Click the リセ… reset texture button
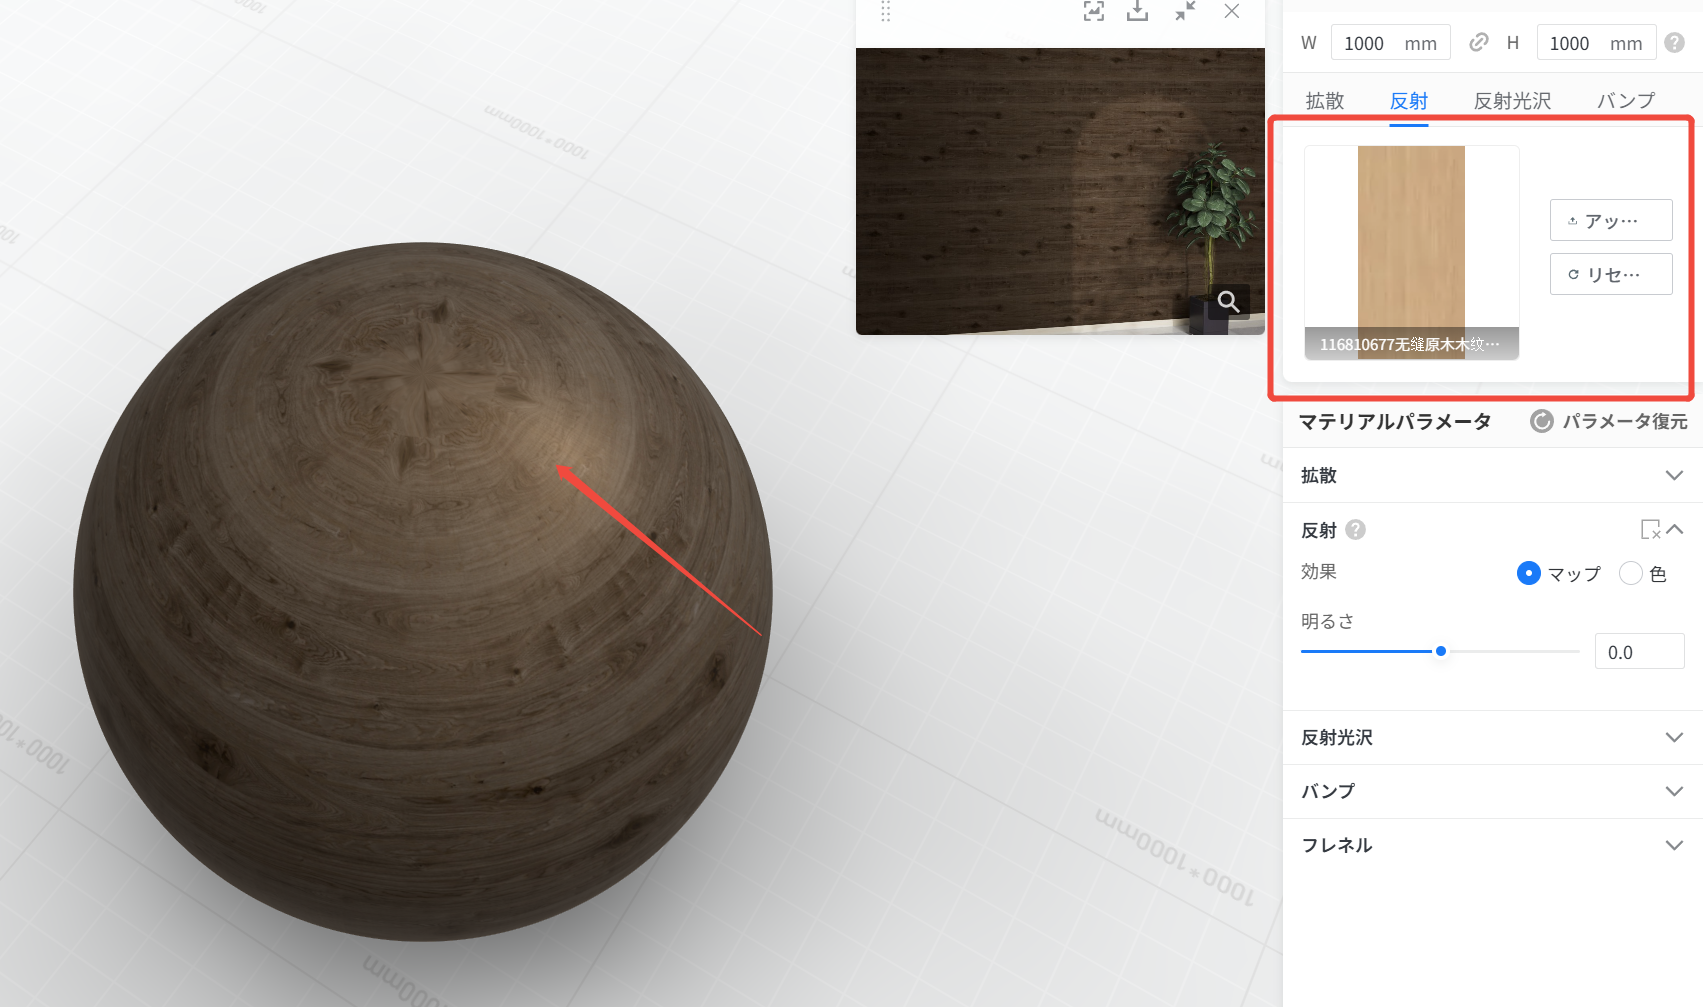 (1611, 274)
